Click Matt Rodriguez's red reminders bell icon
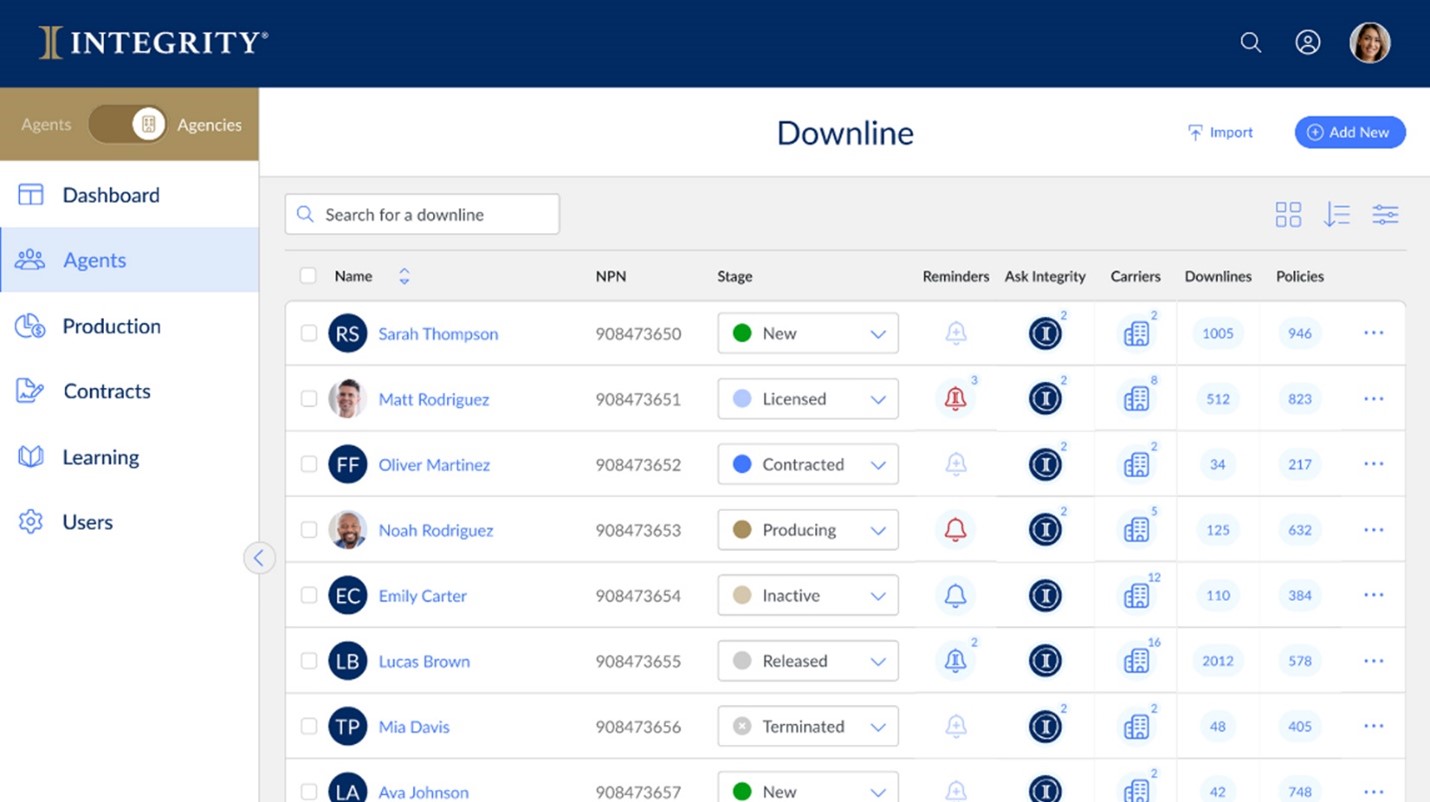 point(955,399)
